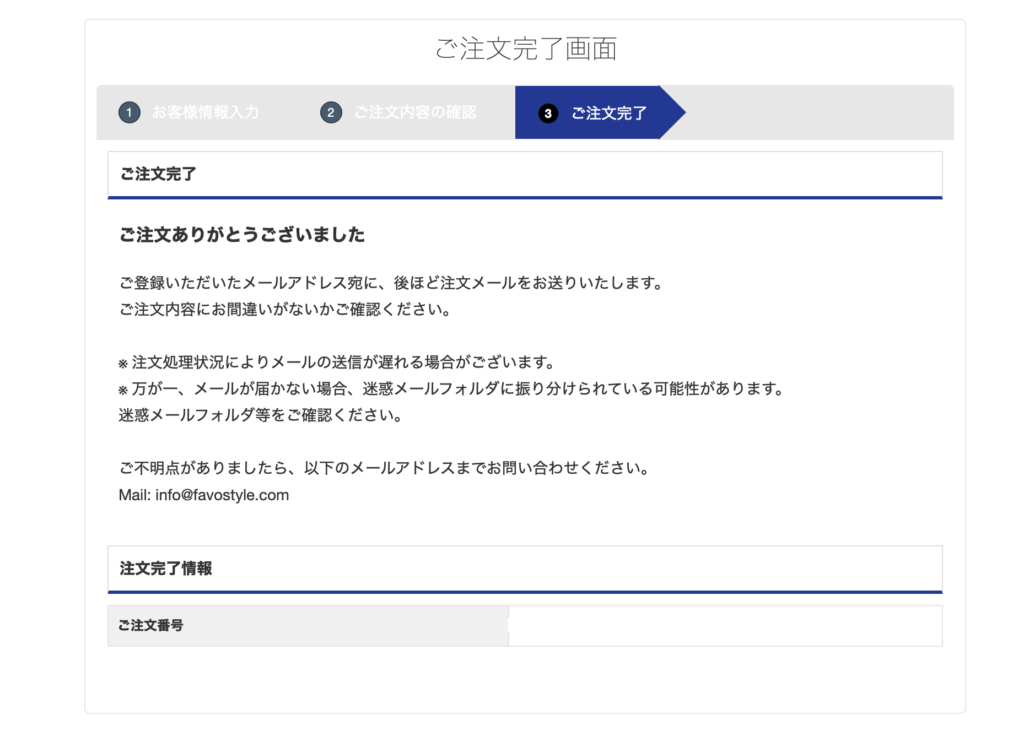Click the ご注文ありがとうございました heading
Screen dimensions: 1024x736
click(x=242, y=234)
